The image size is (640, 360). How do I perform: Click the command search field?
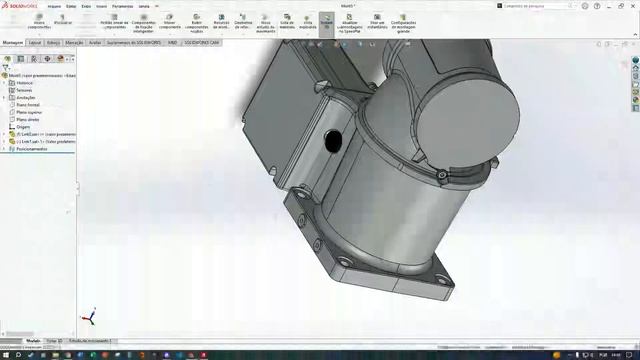(x=535, y=6)
